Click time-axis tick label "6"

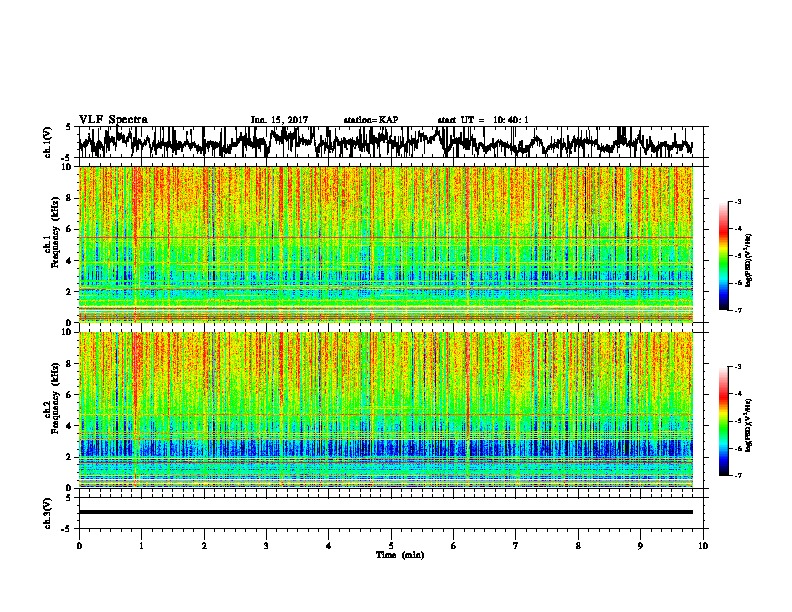click(454, 546)
